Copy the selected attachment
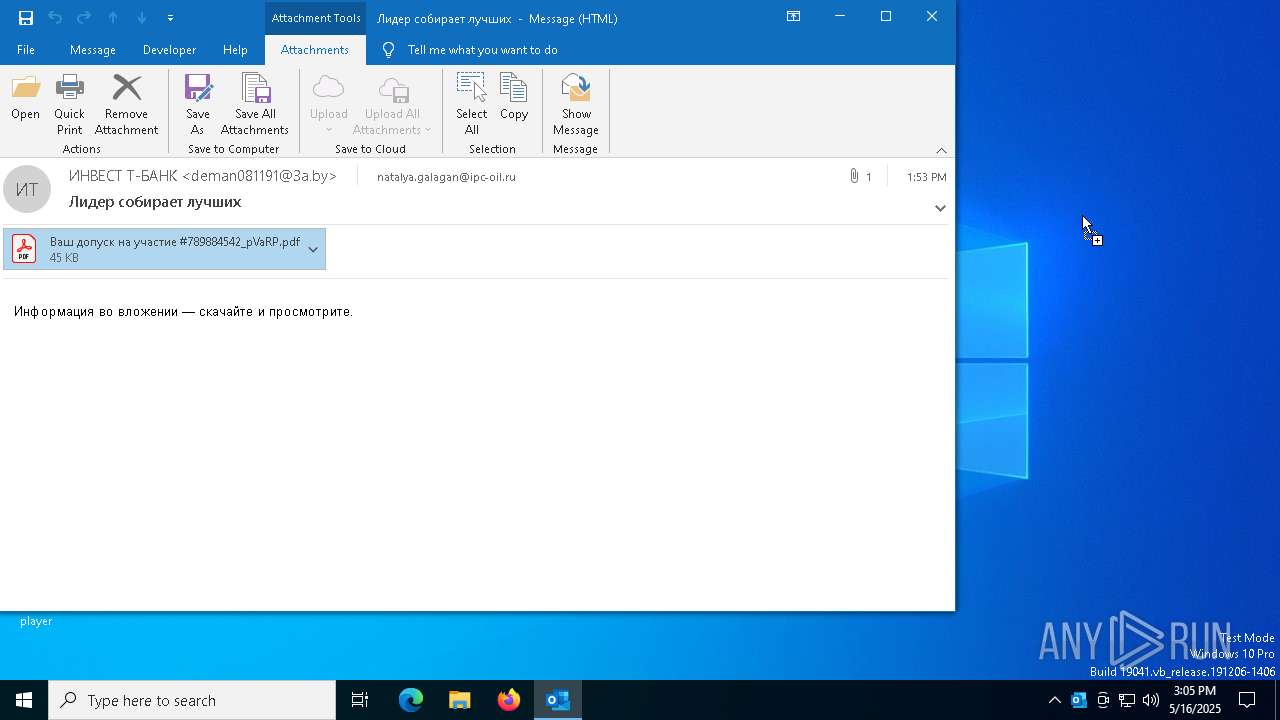This screenshot has width=1280, height=720. [x=514, y=104]
